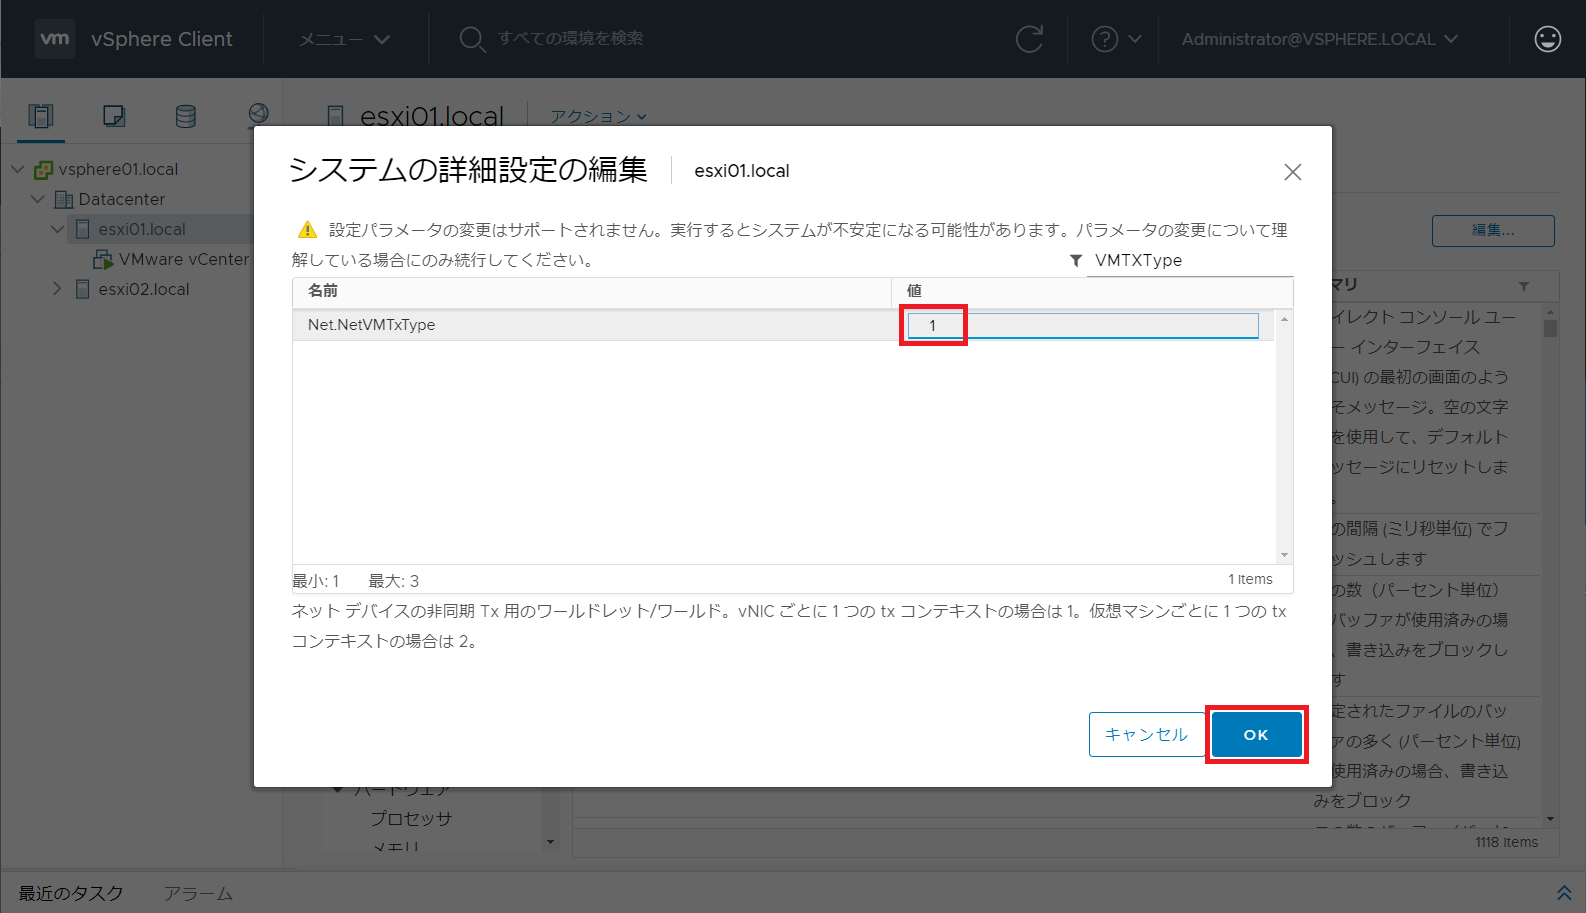
Task: Switch to Networking view icon
Action: [x=258, y=114]
